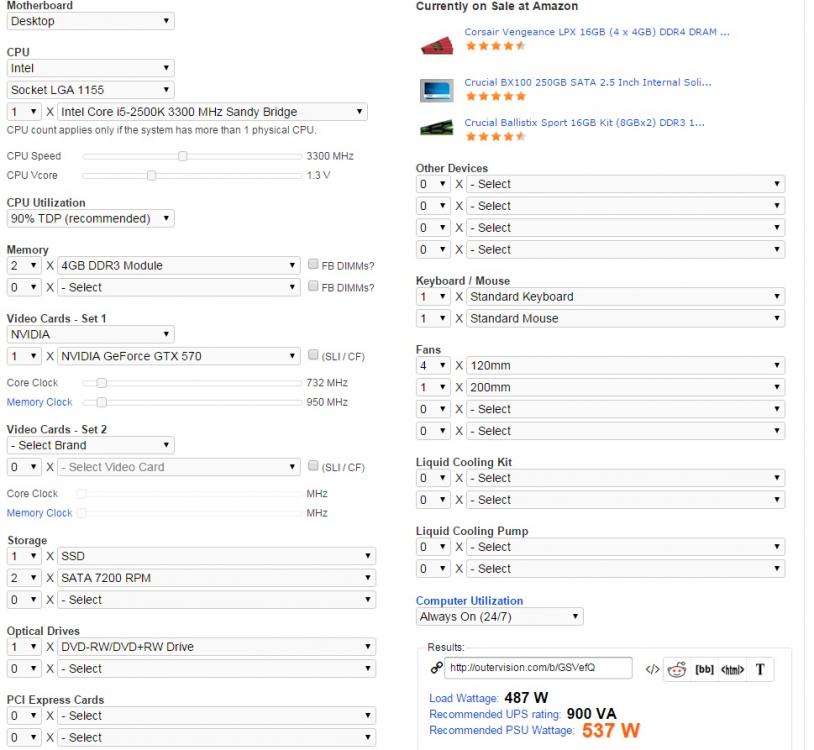814x750 pixels.
Task: Click the plain text T icon
Action: click(x=760, y=669)
